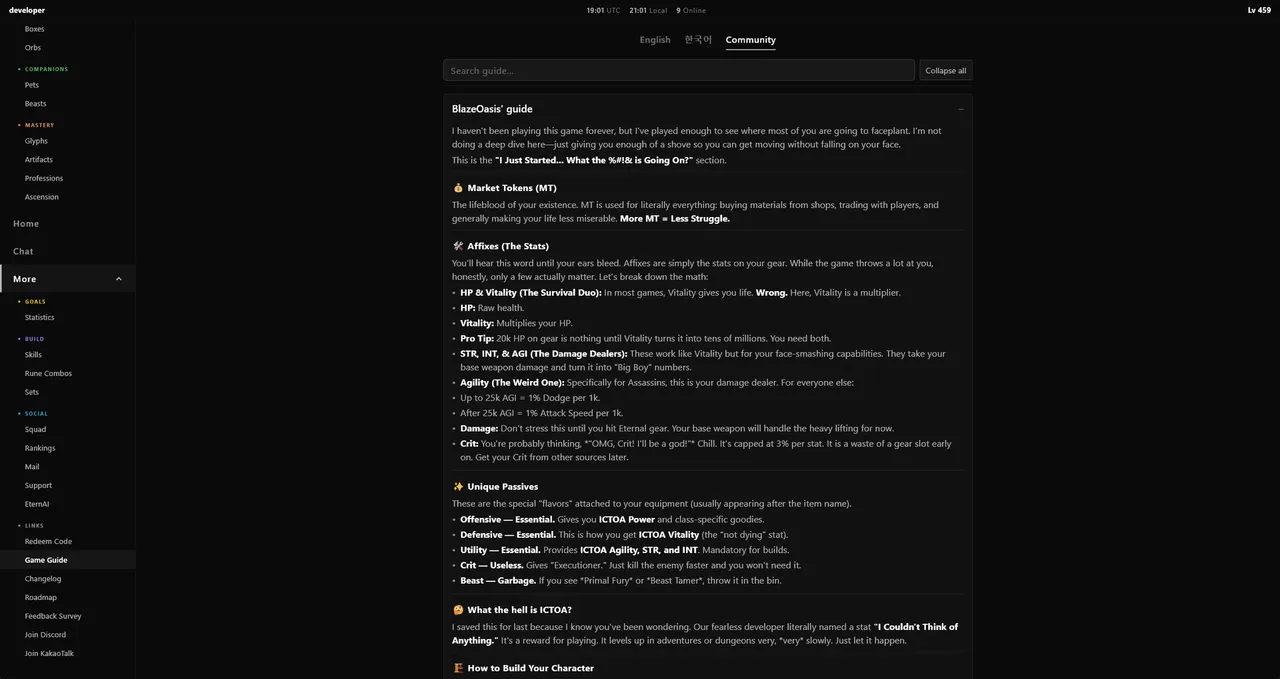Focus the Search guide input field
The image size is (1280, 679).
[x=679, y=70]
